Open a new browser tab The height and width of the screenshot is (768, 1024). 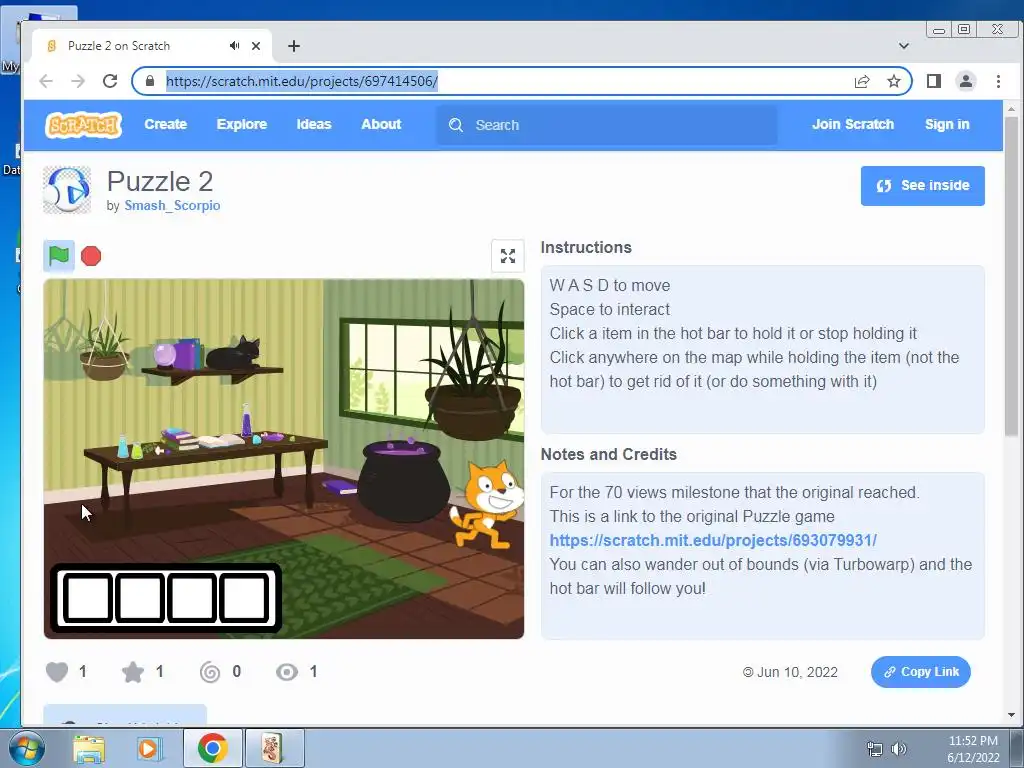pyautogui.click(x=294, y=46)
